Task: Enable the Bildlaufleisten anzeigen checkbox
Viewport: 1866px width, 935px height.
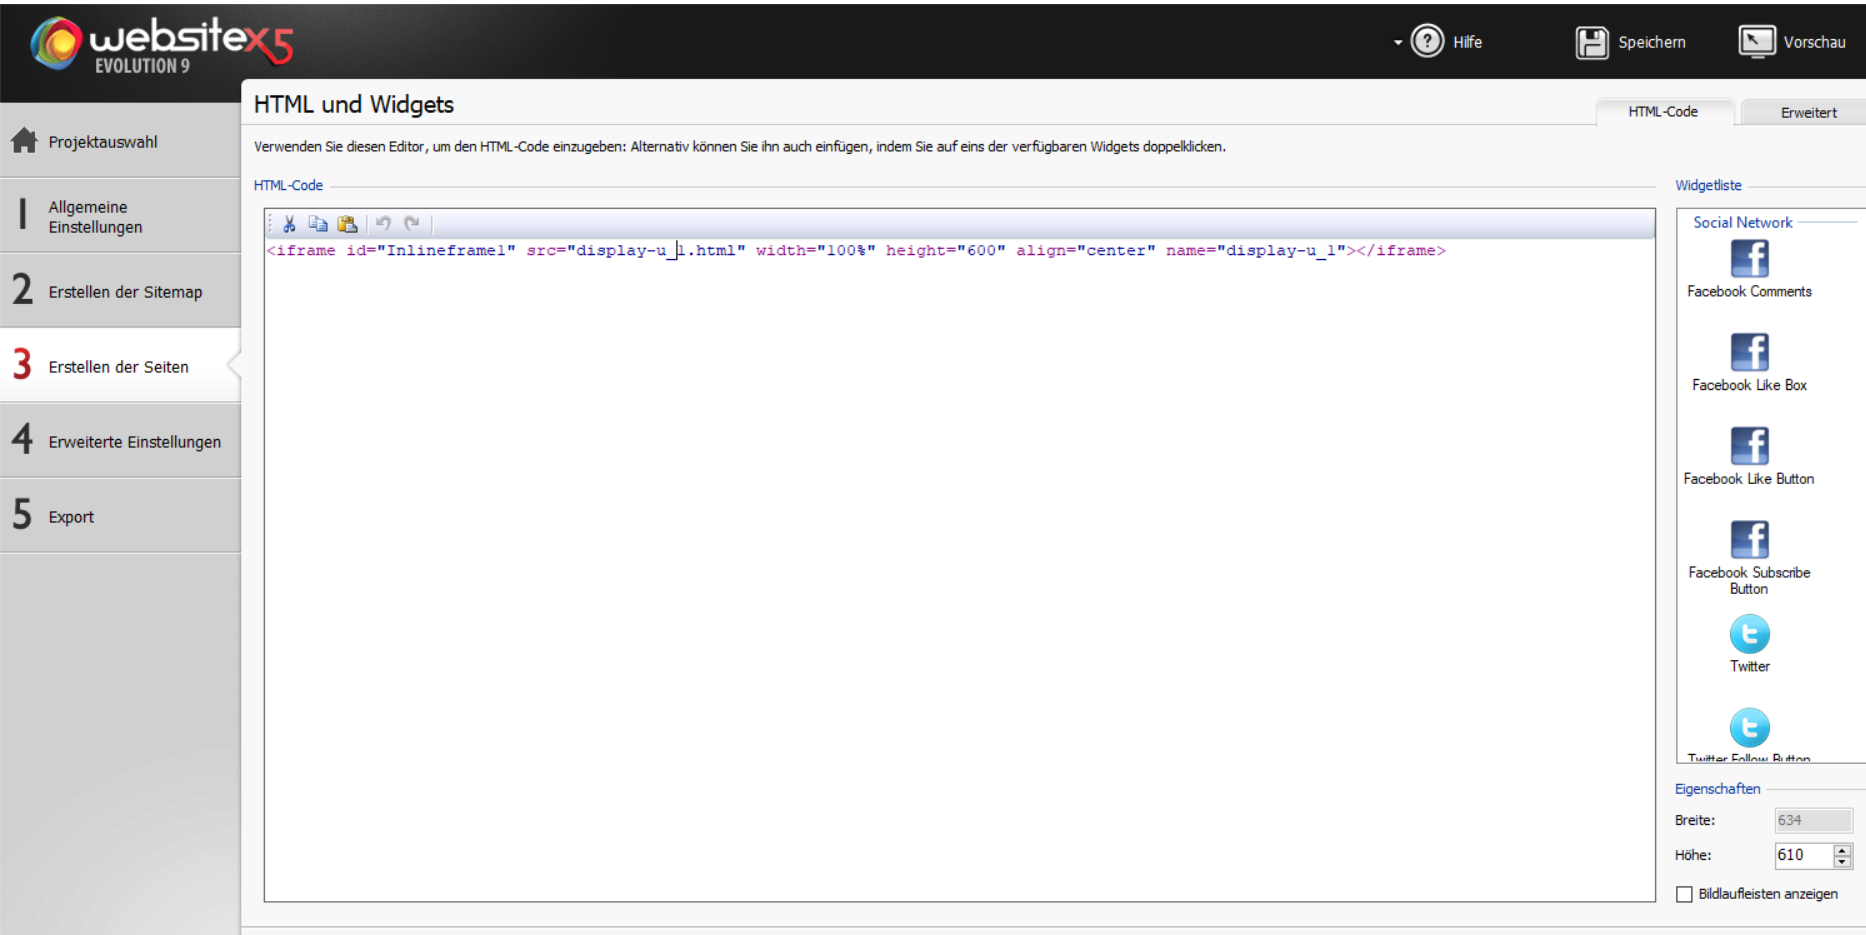Action: (1685, 894)
